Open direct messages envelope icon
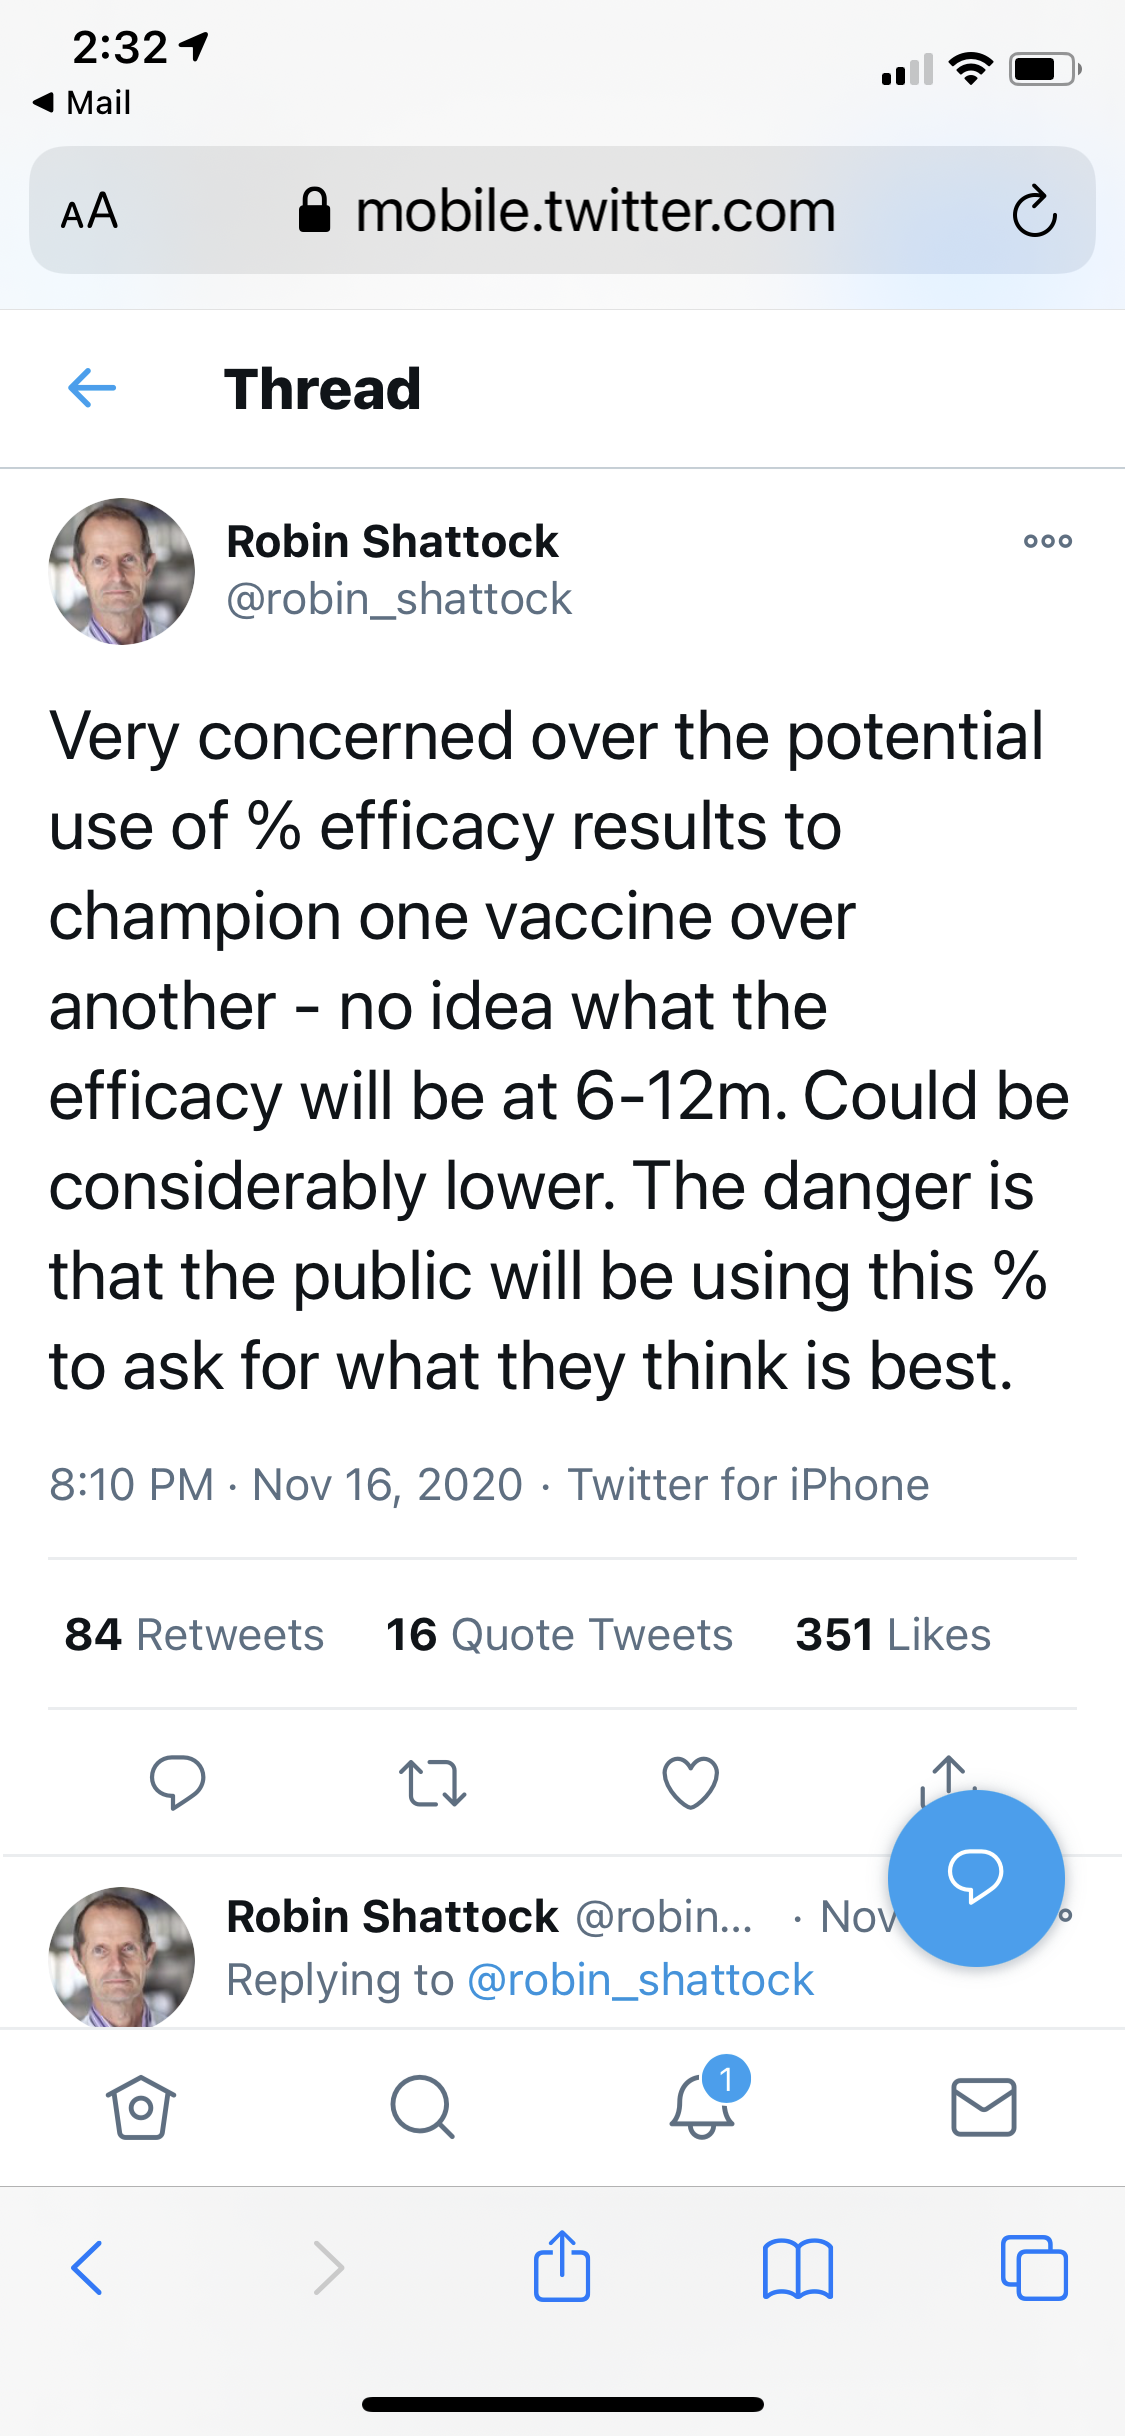The image size is (1125, 2436). (x=984, y=2107)
